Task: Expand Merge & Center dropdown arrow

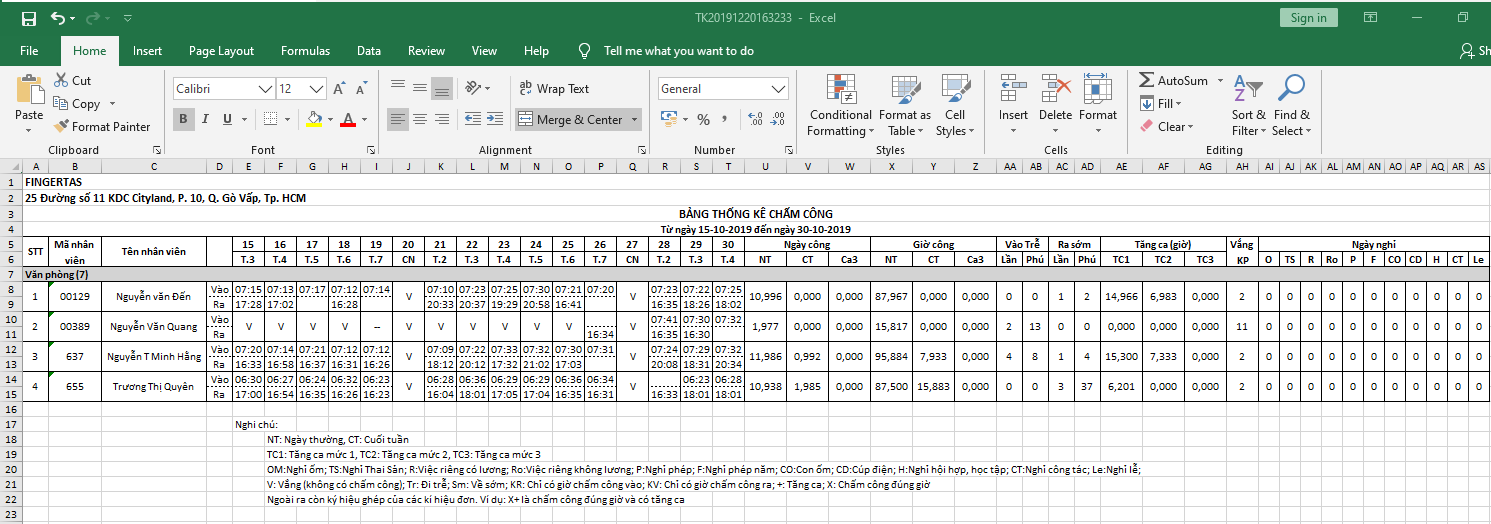Action: click(635, 120)
